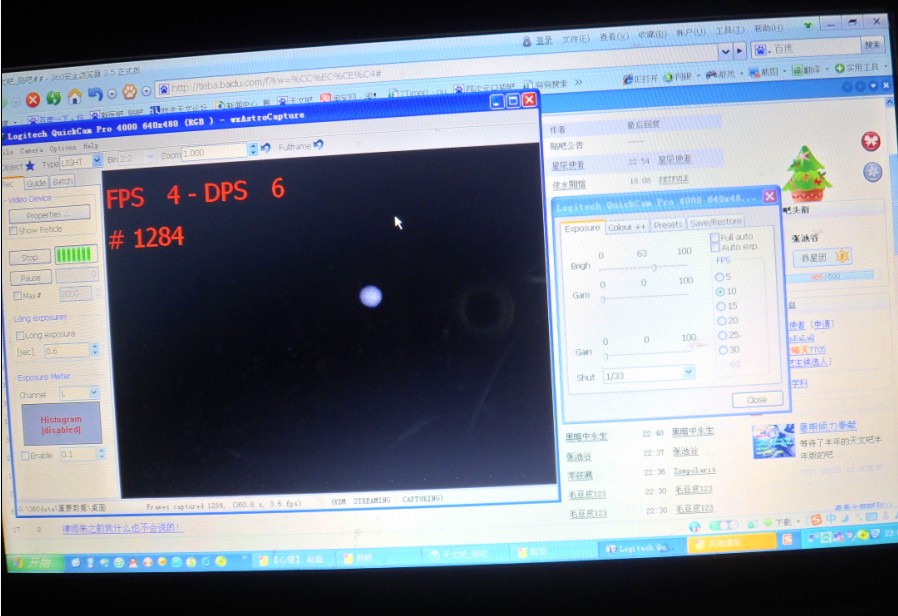Toggle the Show Reticle checkbox
Image resolution: width=898 pixels, height=616 pixels.
click(x=13, y=231)
